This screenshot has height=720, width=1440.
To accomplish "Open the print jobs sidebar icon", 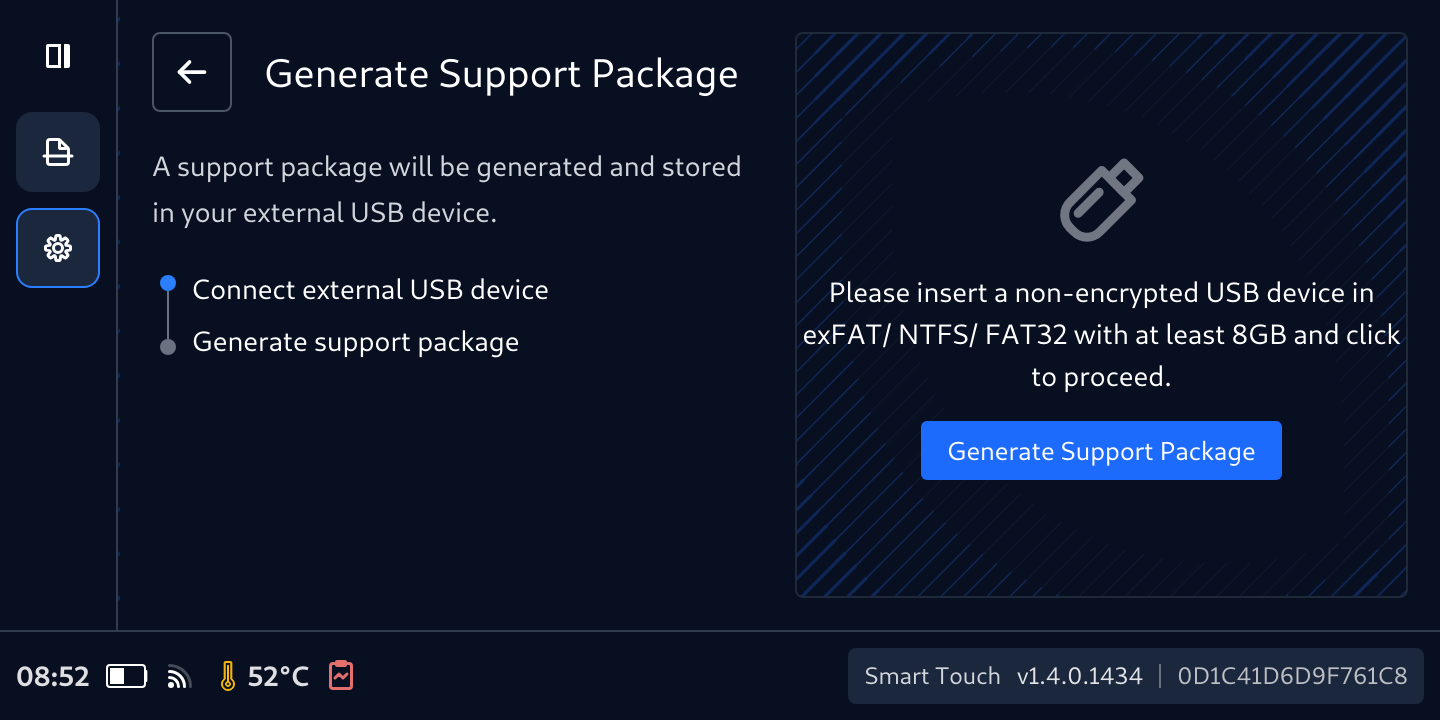I will (x=58, y=152).
